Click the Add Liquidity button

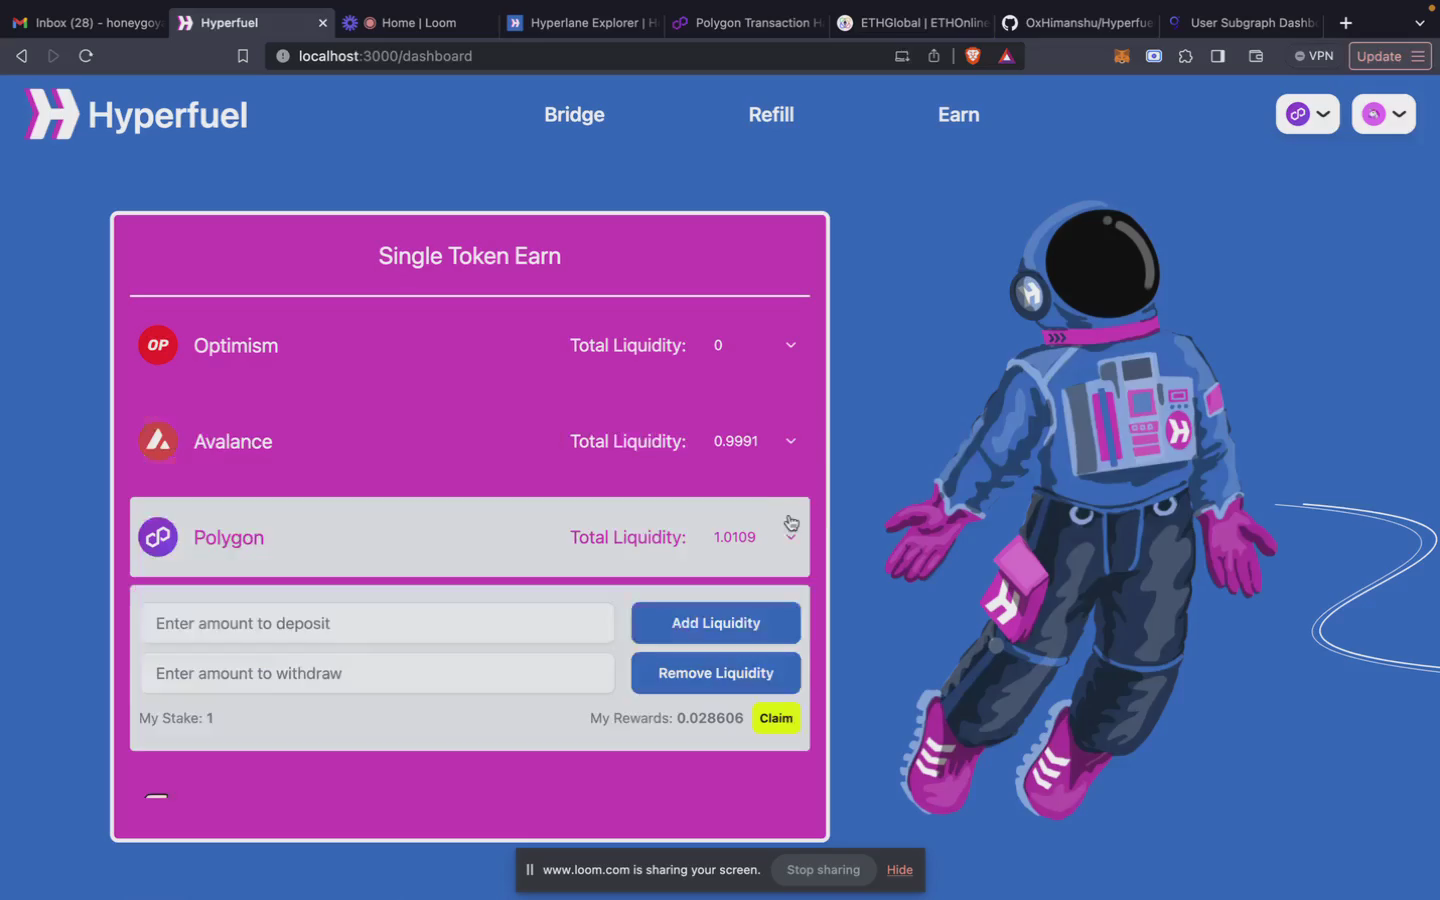716,623
